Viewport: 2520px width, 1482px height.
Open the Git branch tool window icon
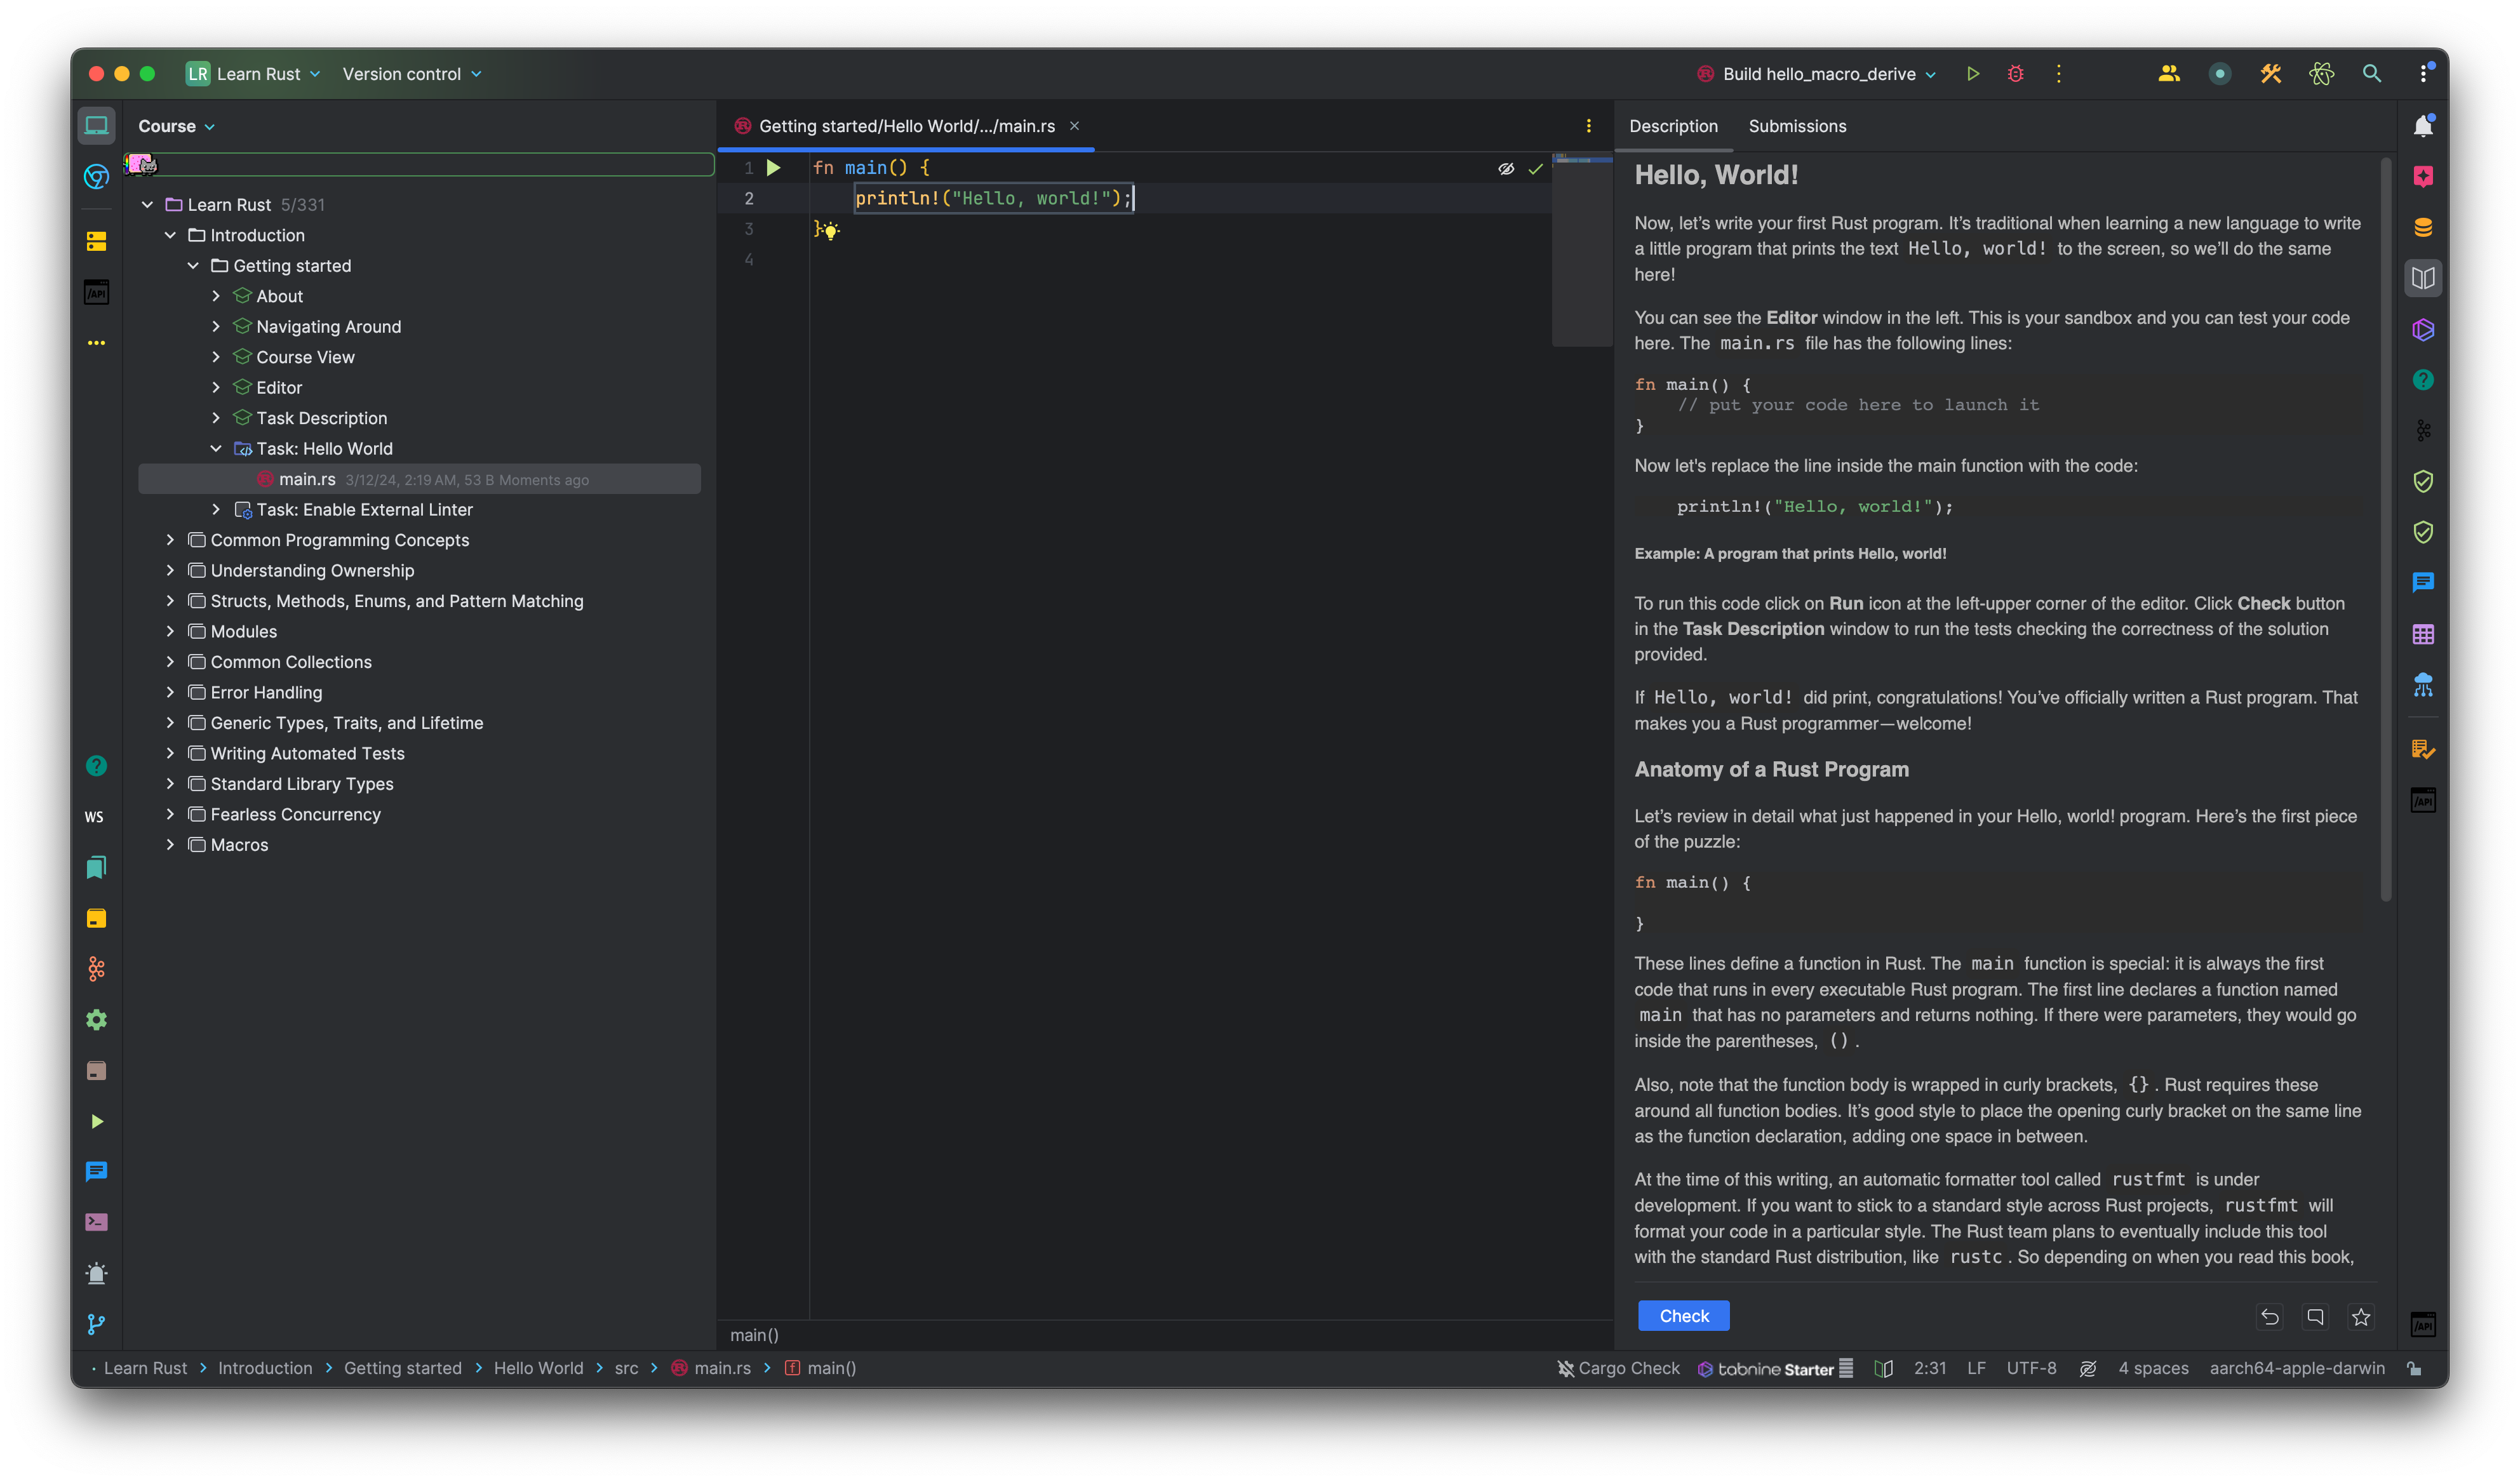point(96,1324)
